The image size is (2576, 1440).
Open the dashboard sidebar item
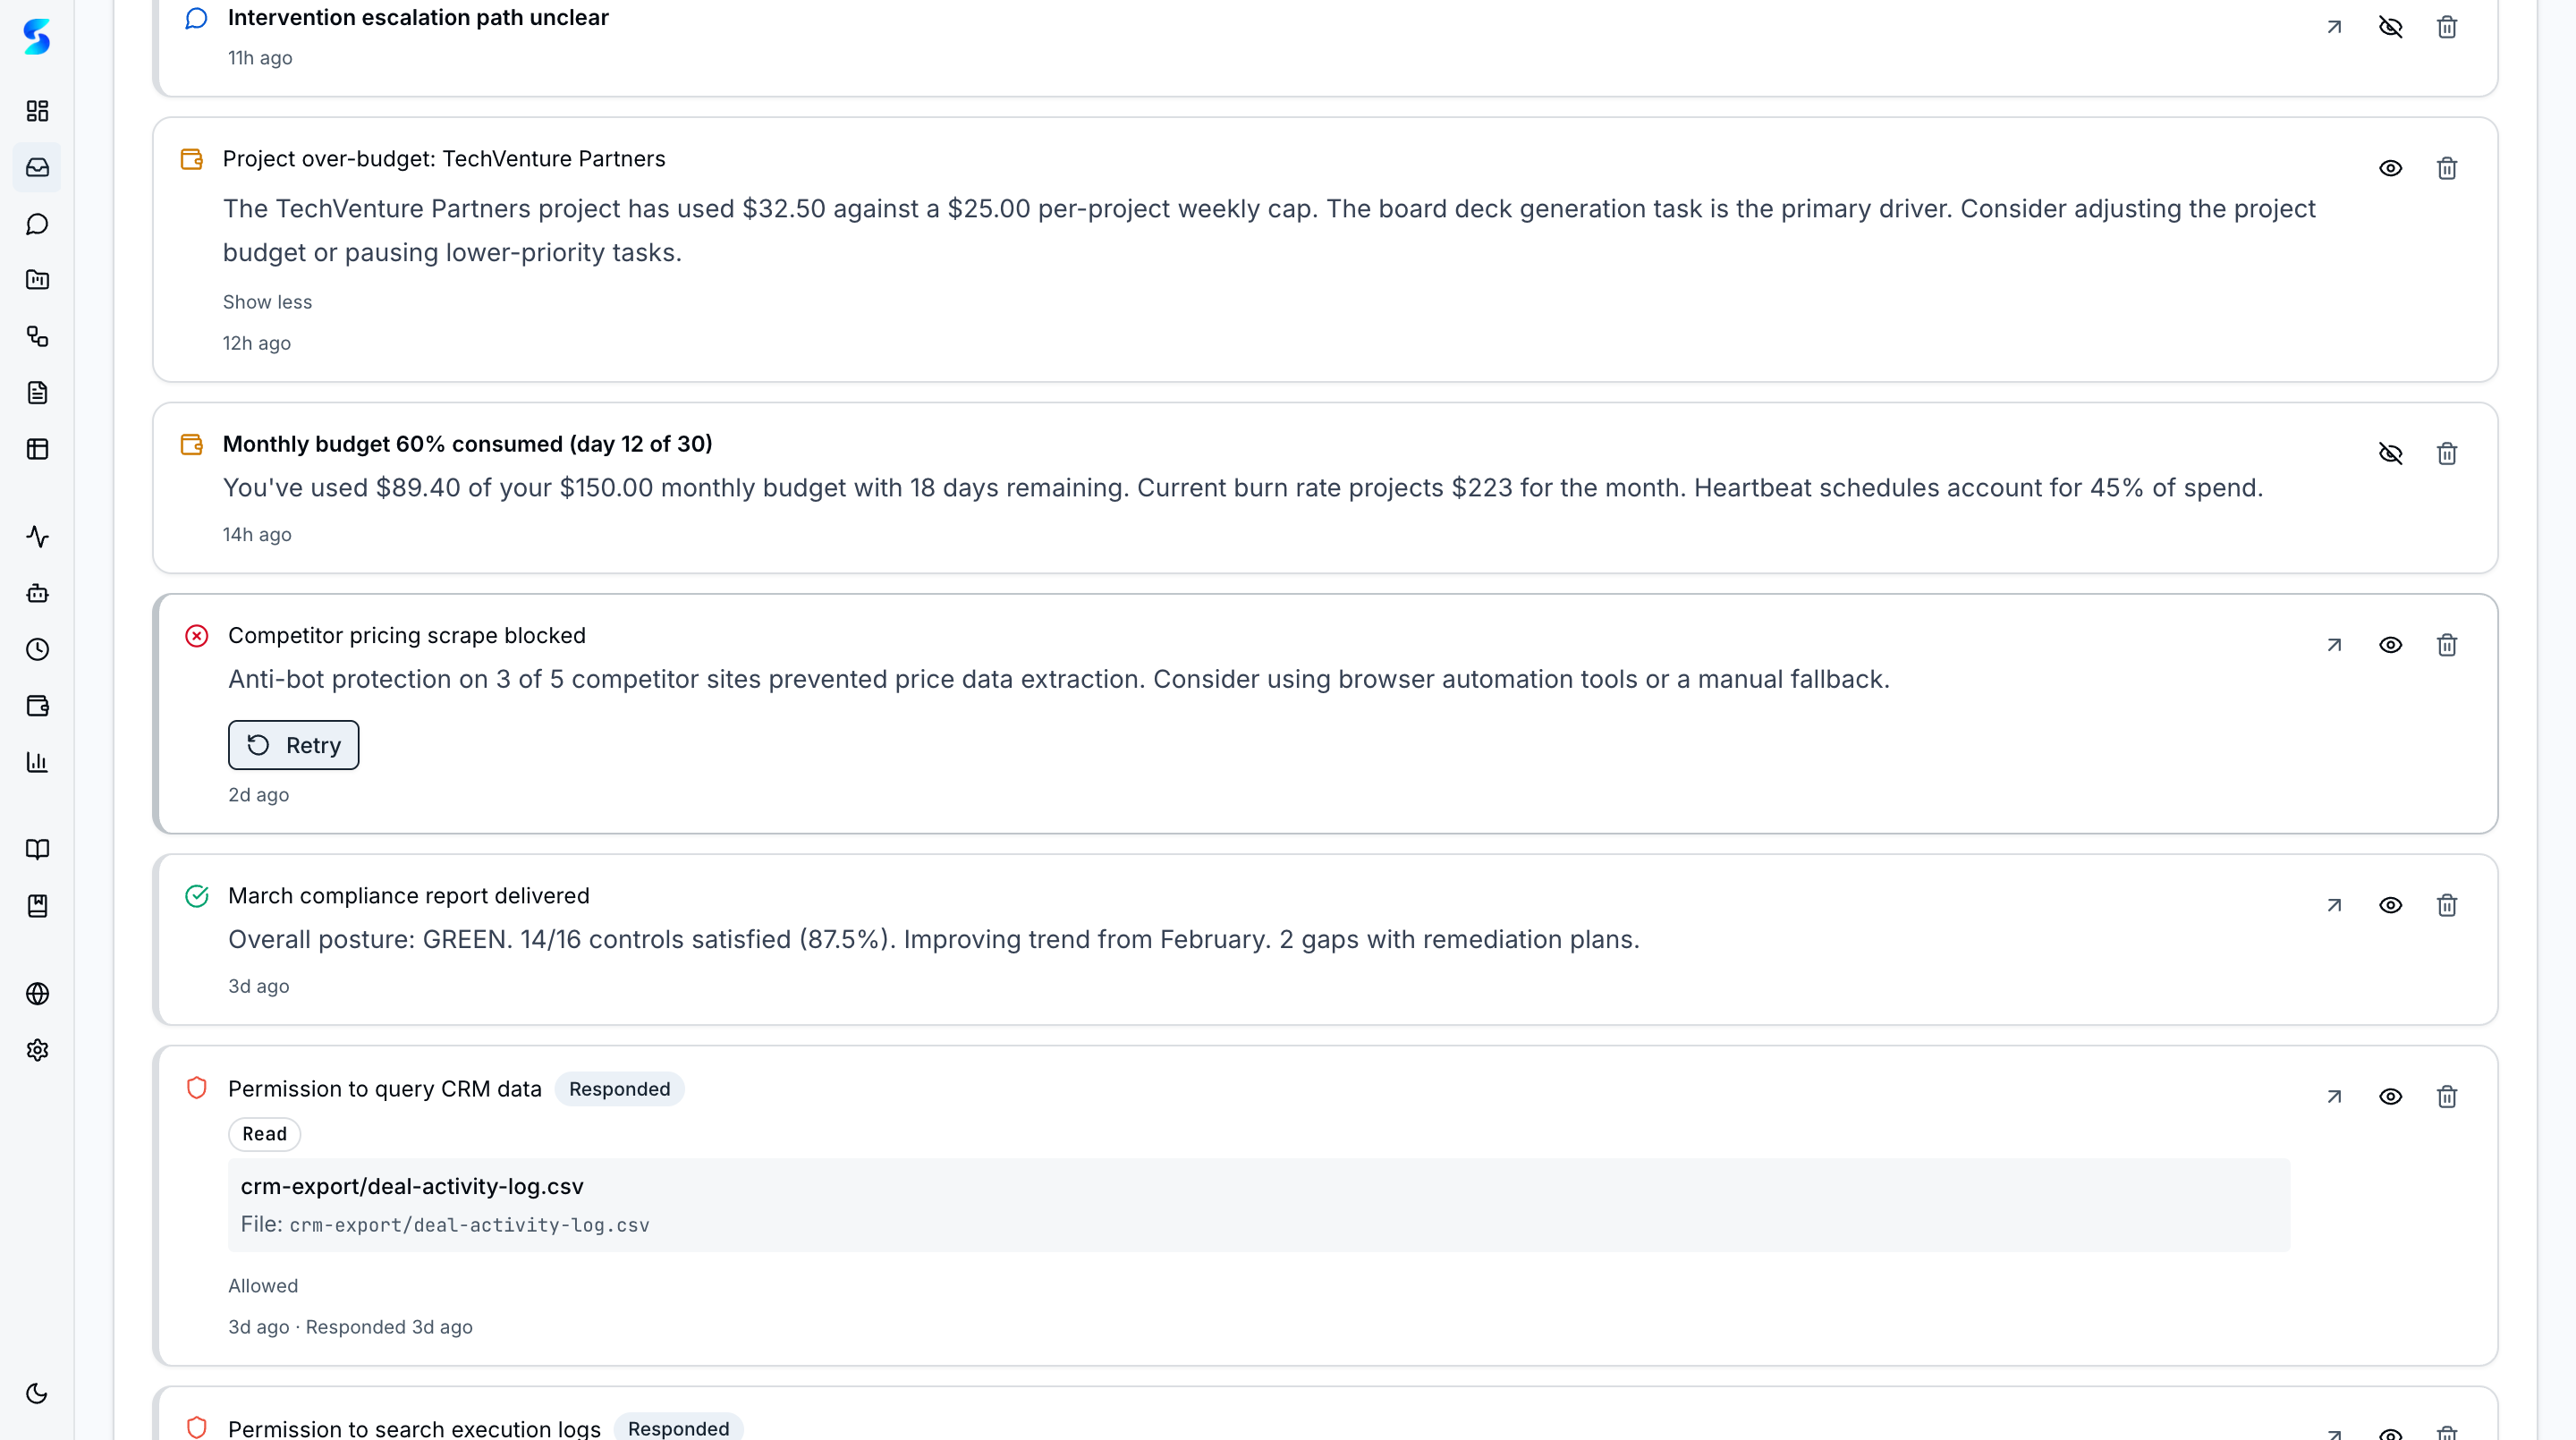37,111
